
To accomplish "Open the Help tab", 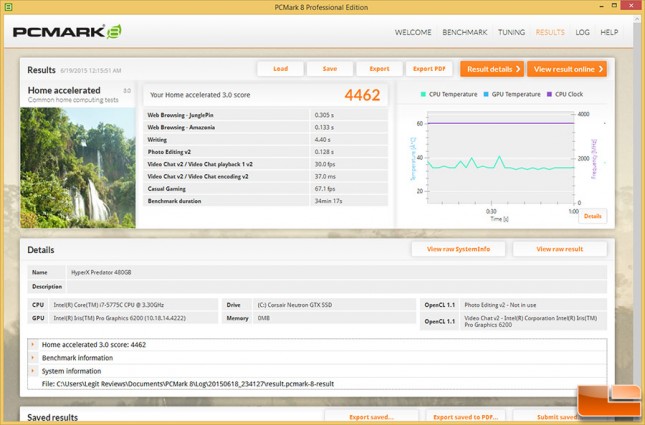I will pyautogui.click(x=609, y=32).
